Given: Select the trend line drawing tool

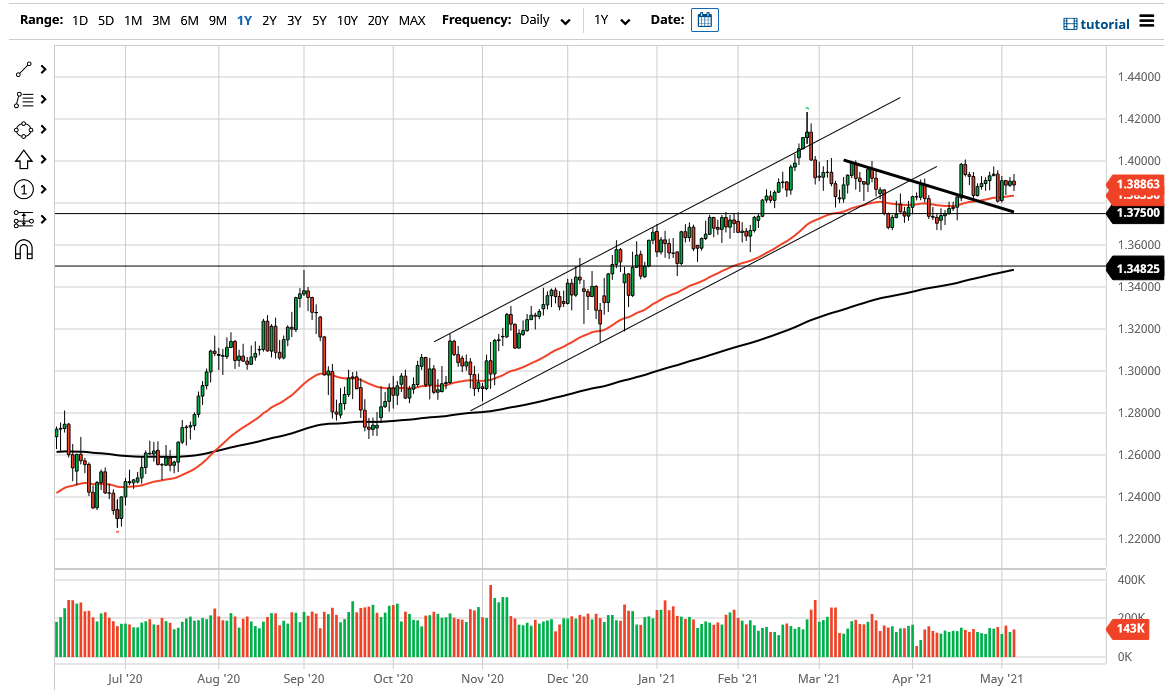Looking at the screenshot, I should pos(25,69).
